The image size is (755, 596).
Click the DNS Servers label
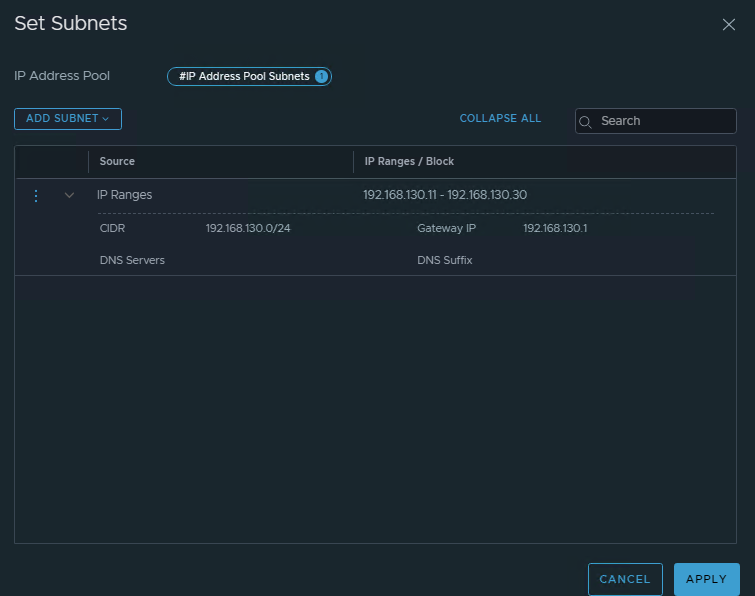(x=132, y=260)
